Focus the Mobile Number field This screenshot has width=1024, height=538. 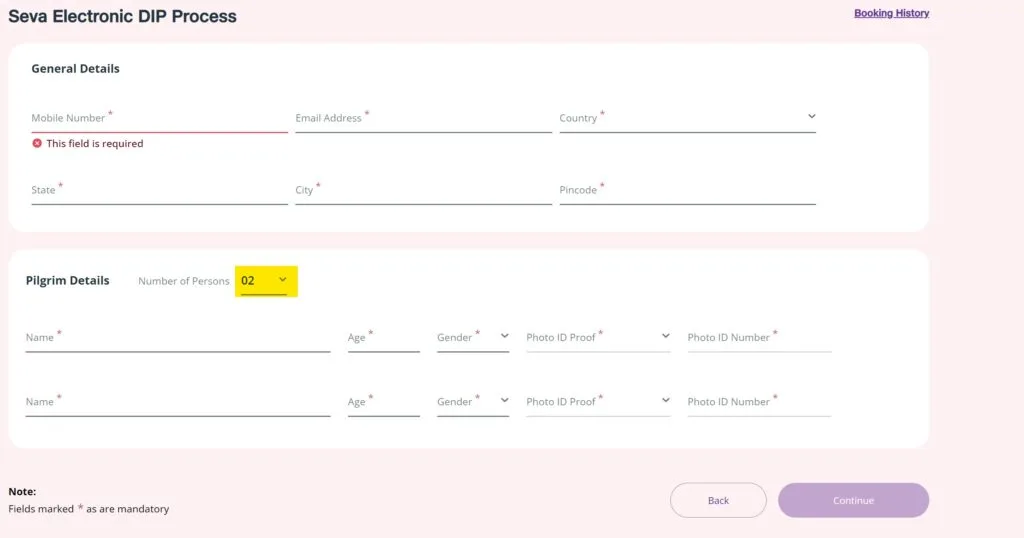pos(159,118)
